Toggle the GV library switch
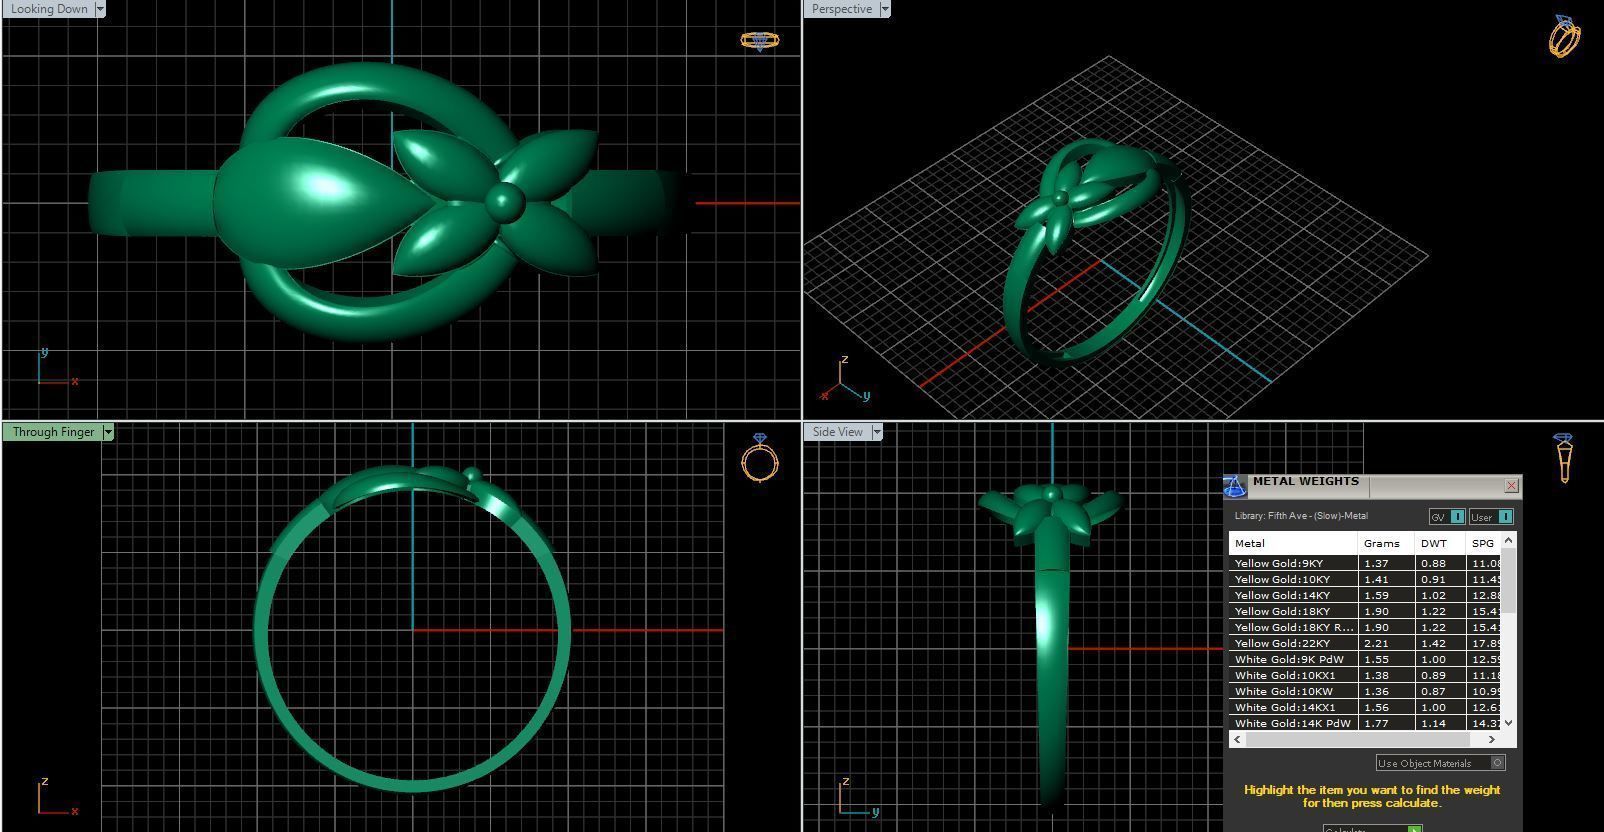The image size is (1604, 832). click(x=1447, y=517)
